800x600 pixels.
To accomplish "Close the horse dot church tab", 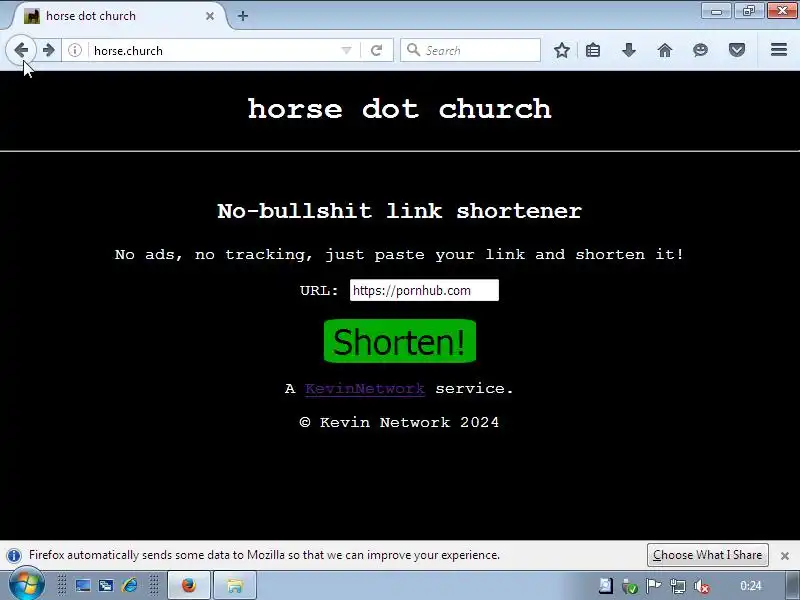I will tap(210, 16).
